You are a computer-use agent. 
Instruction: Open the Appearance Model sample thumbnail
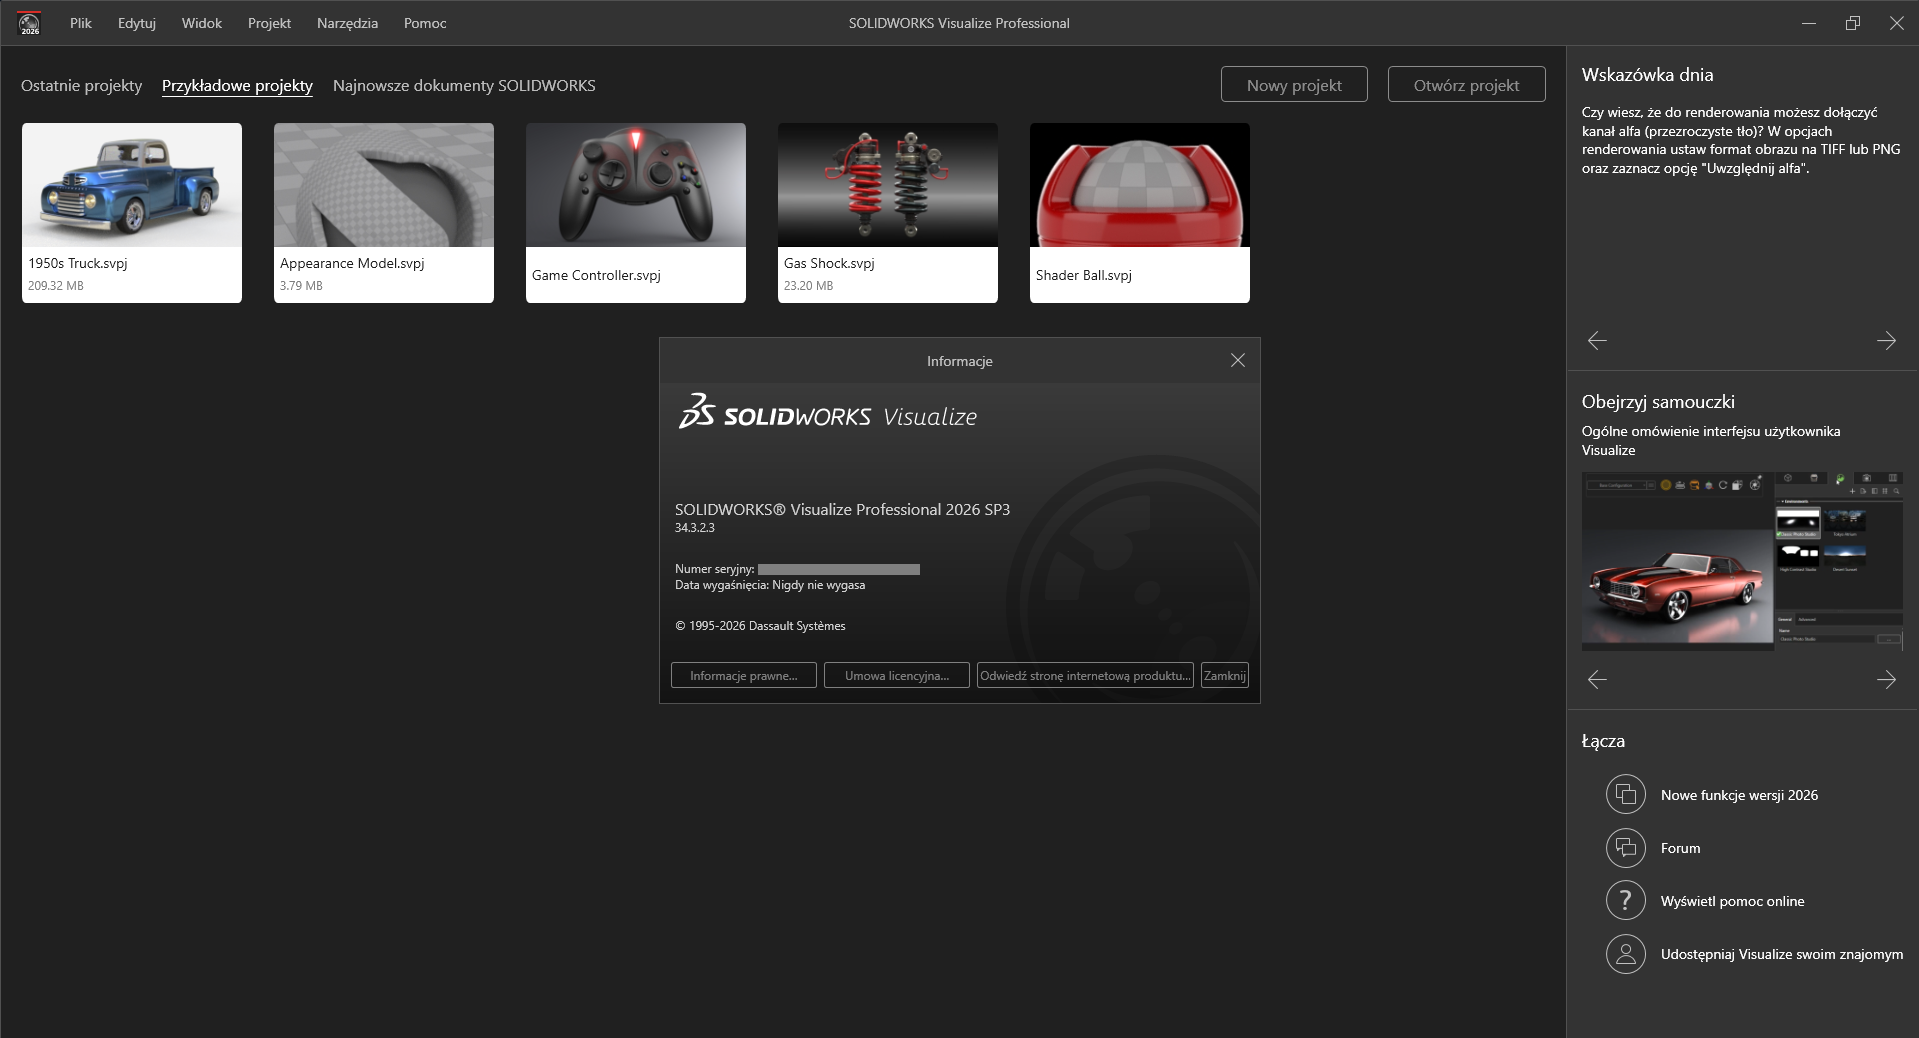pyautogui.click(x=384, y=185)
